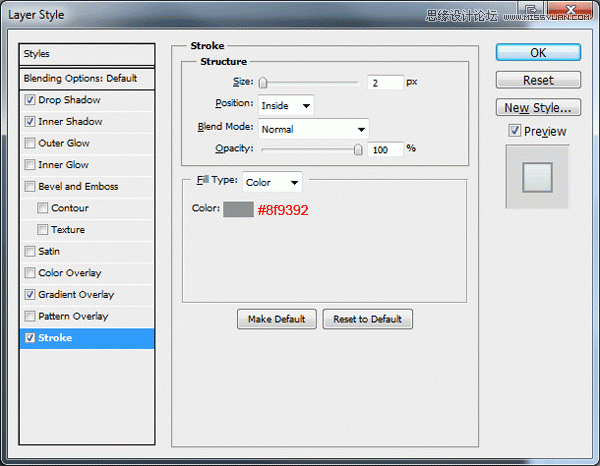Toggle the Preview checkbox
This screenshot has height=466, width=600.
(515, 131)
